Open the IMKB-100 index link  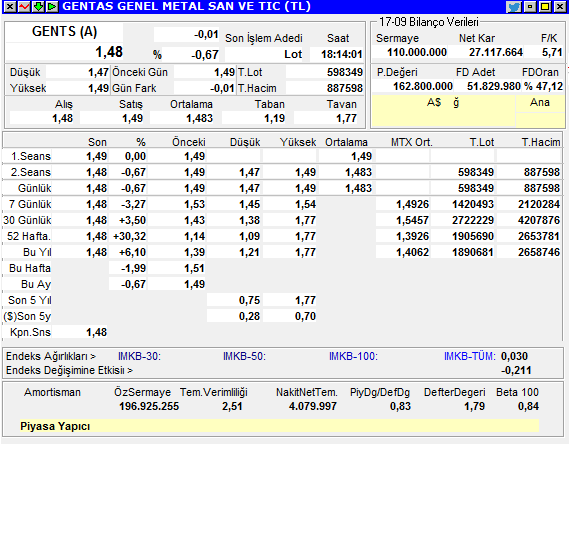(353, 356)
